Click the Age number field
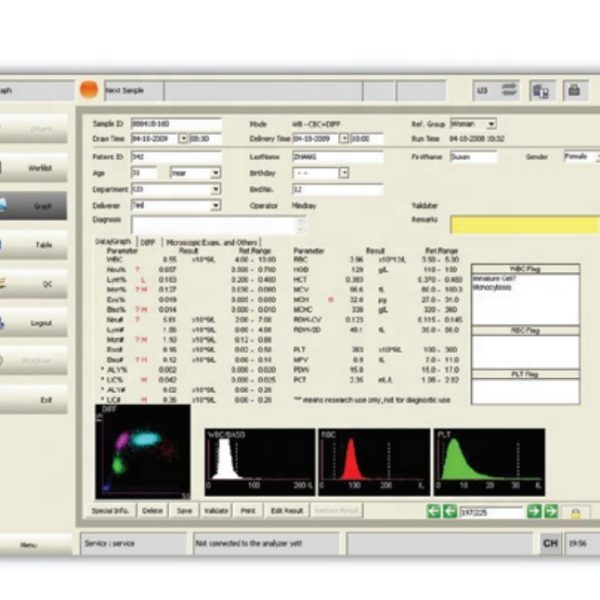 144,173
